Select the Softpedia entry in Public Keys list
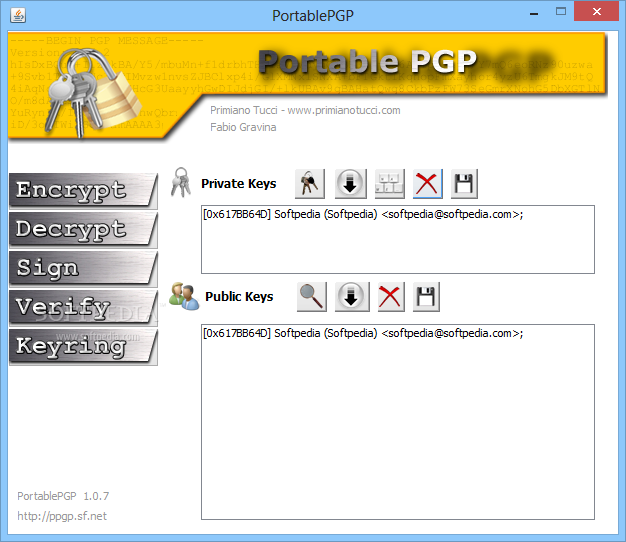This screenshot has width=626, height=542. [363, 333]
